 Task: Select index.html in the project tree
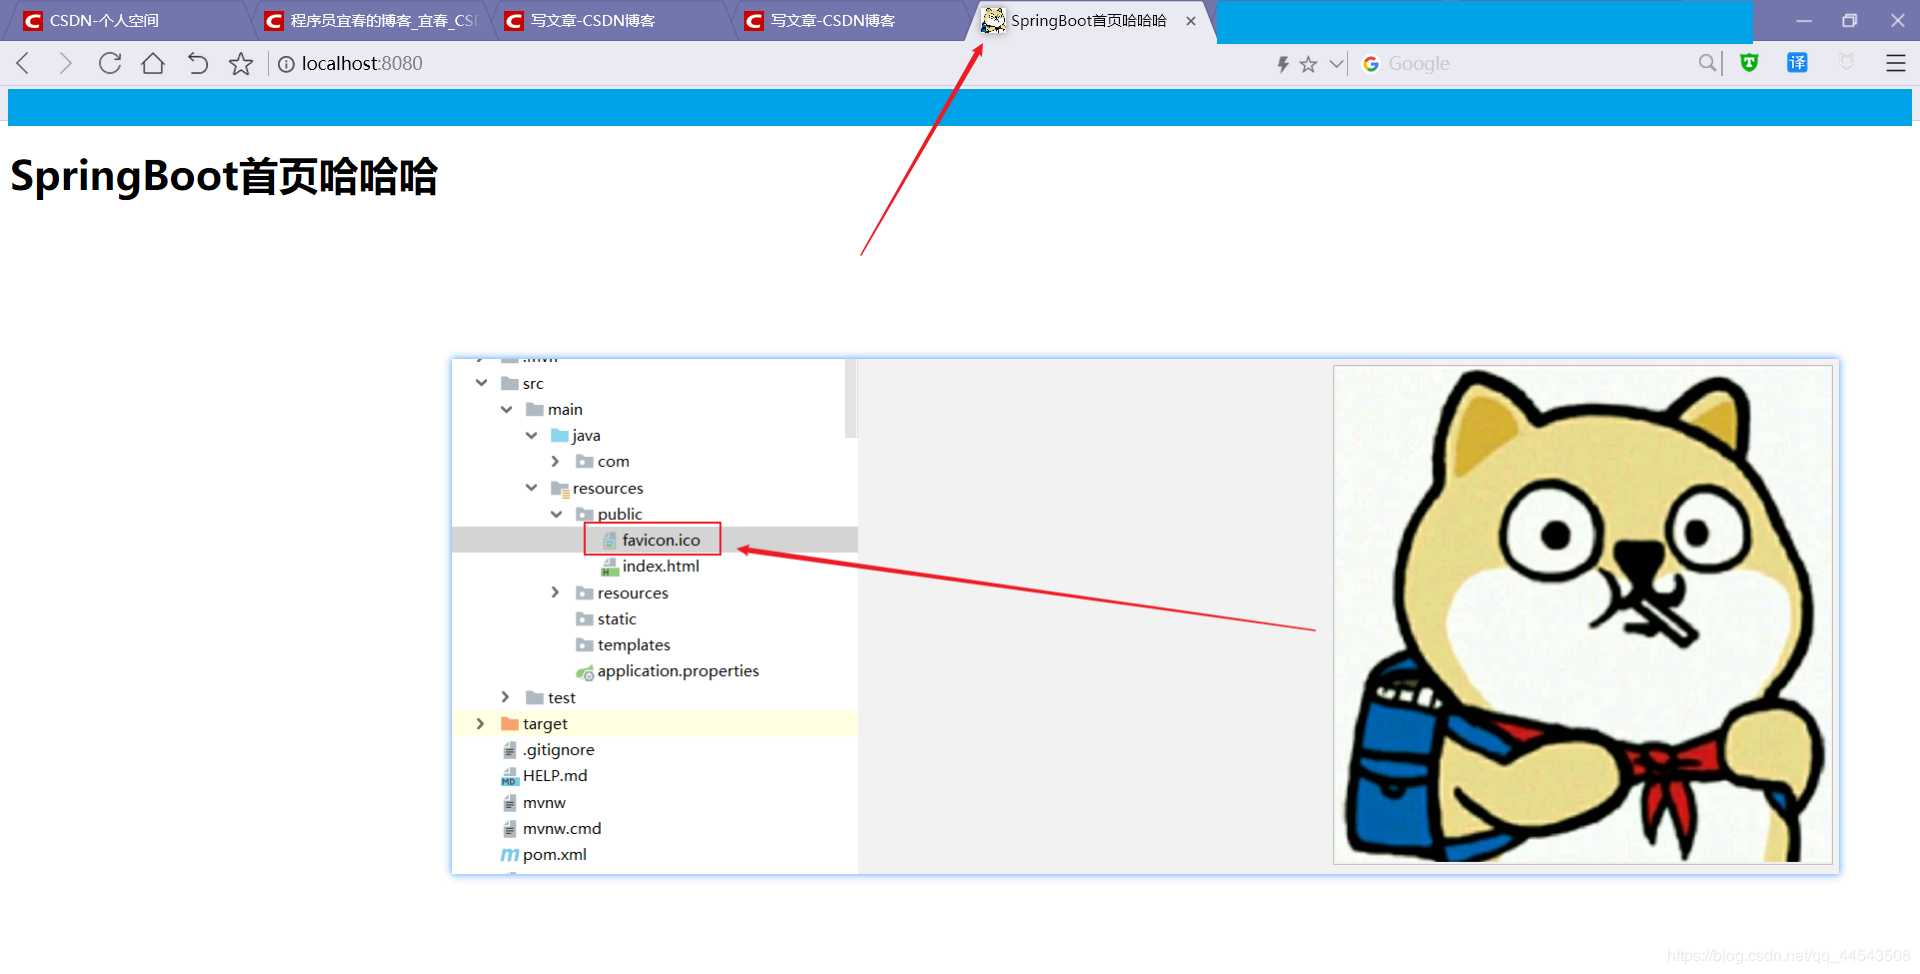650,566
